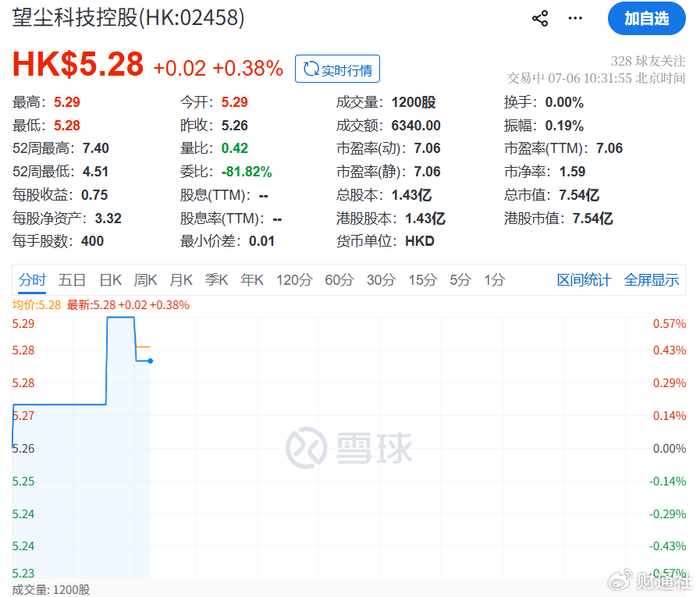Select the 15分 interval tab
The height and width of the screenshot is (597, 700).
click(x=423, y=280)
